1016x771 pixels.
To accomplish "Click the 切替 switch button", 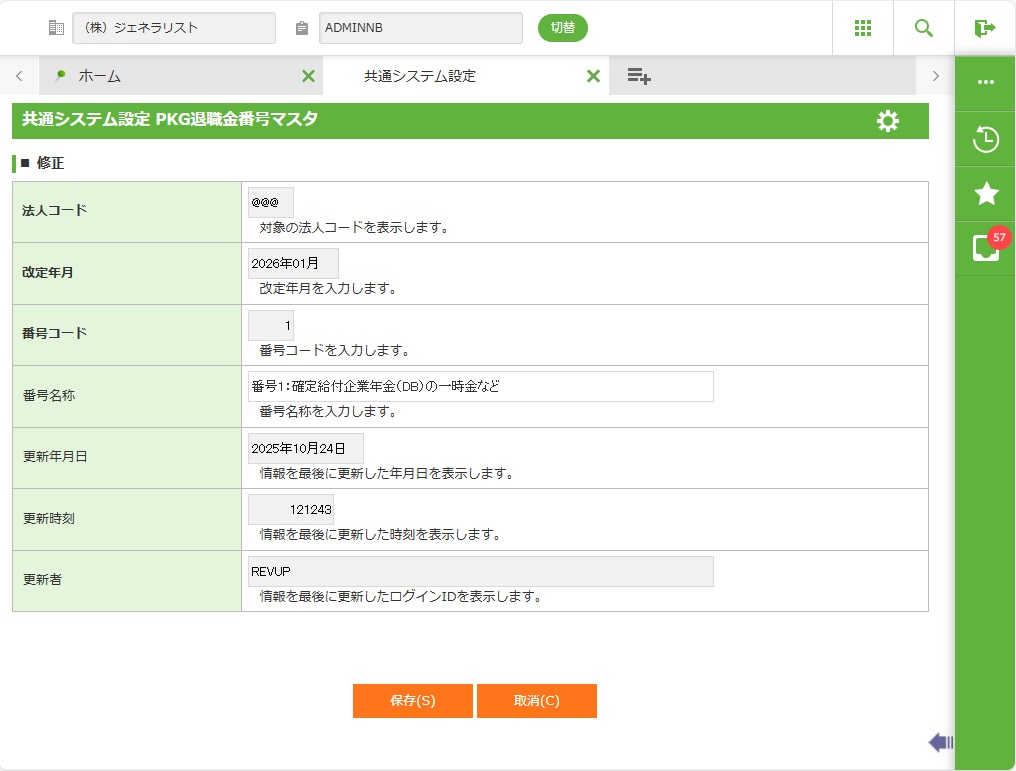I will tap(563, 28).
